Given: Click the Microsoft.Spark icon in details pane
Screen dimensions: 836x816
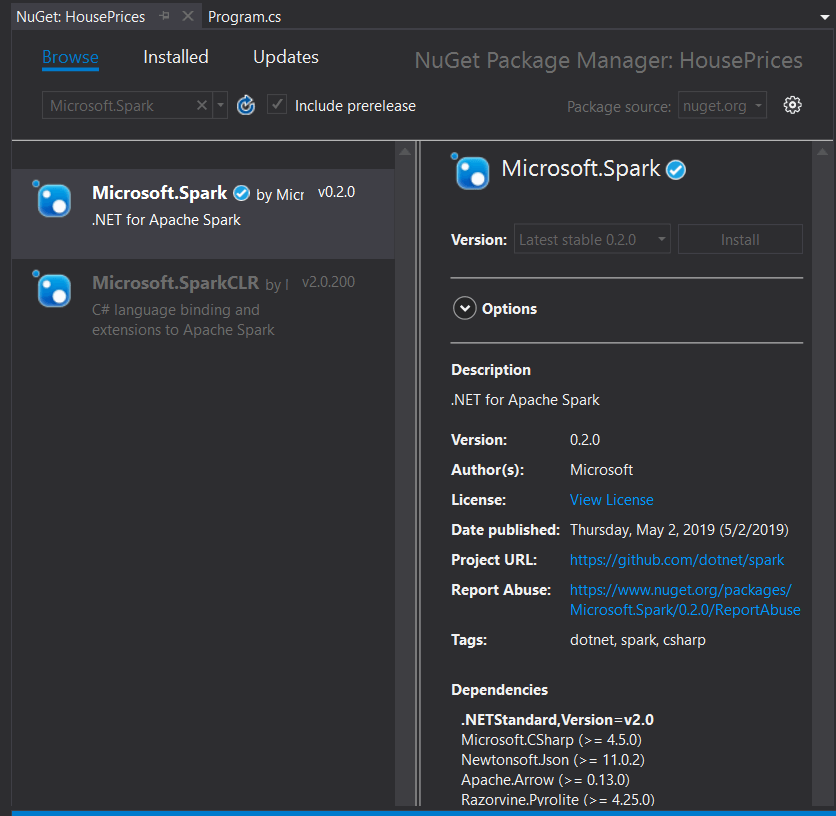Looking at the screenshot, I should pyautogui.click(x=470, y=172).
